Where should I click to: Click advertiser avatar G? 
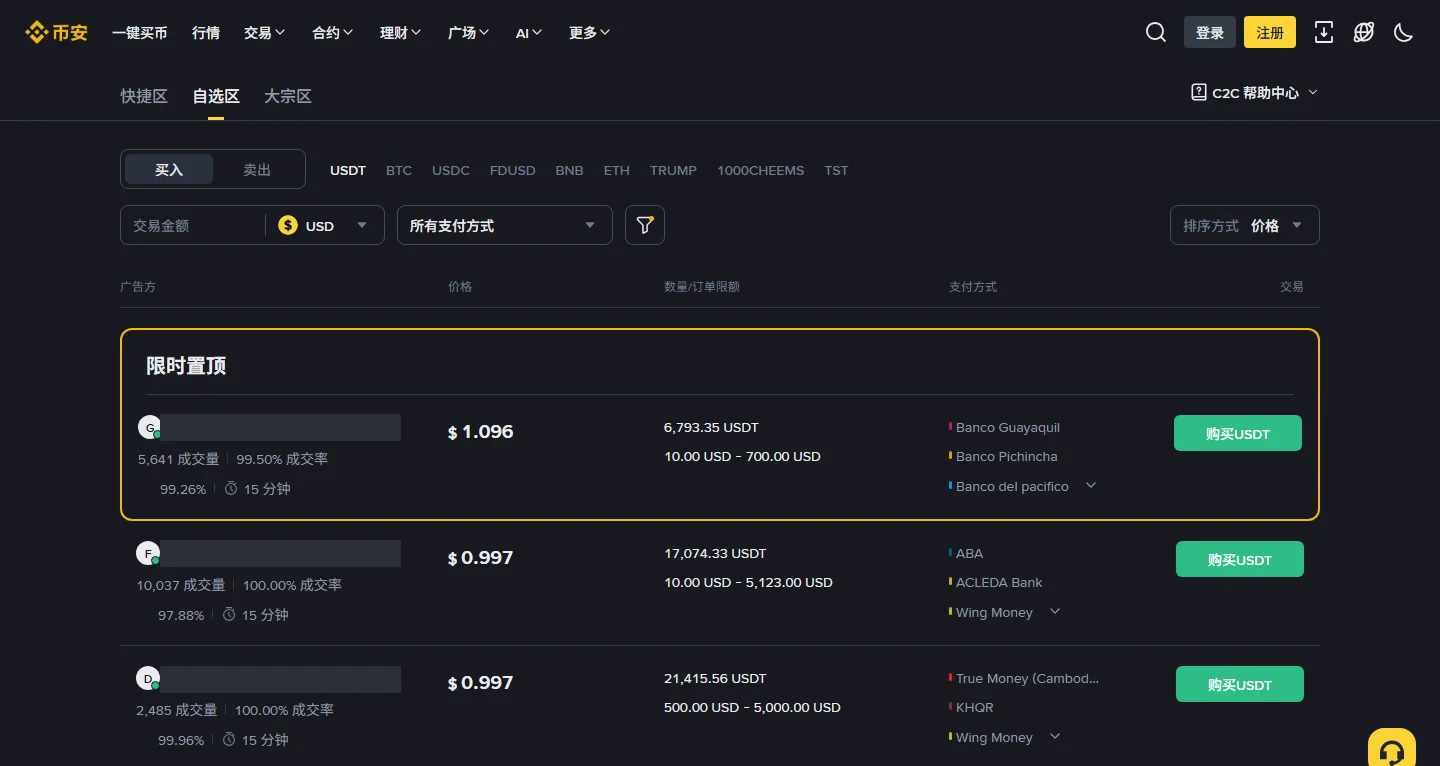pyautogui.click(x=150, y=428)
